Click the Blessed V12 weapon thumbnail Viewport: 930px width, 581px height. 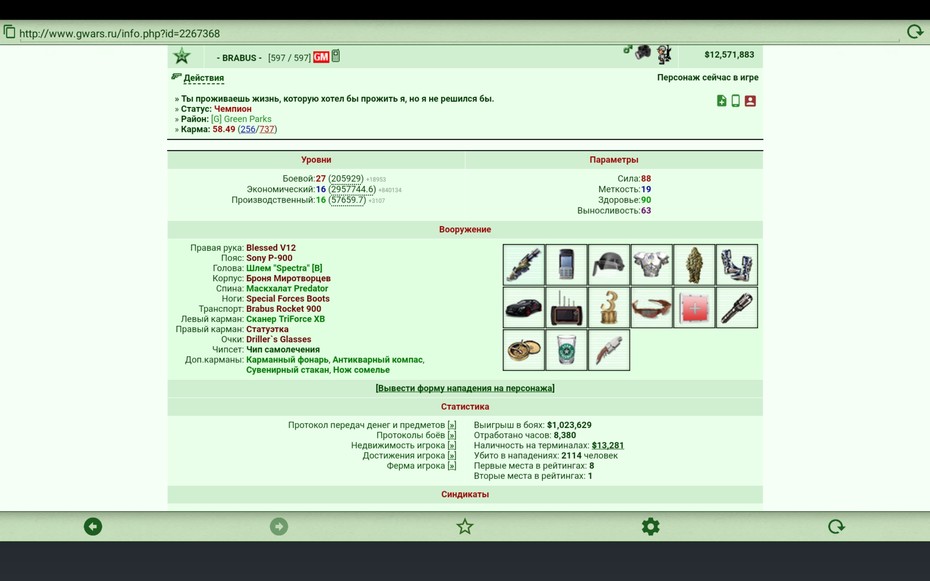click(x=524, y=265)
